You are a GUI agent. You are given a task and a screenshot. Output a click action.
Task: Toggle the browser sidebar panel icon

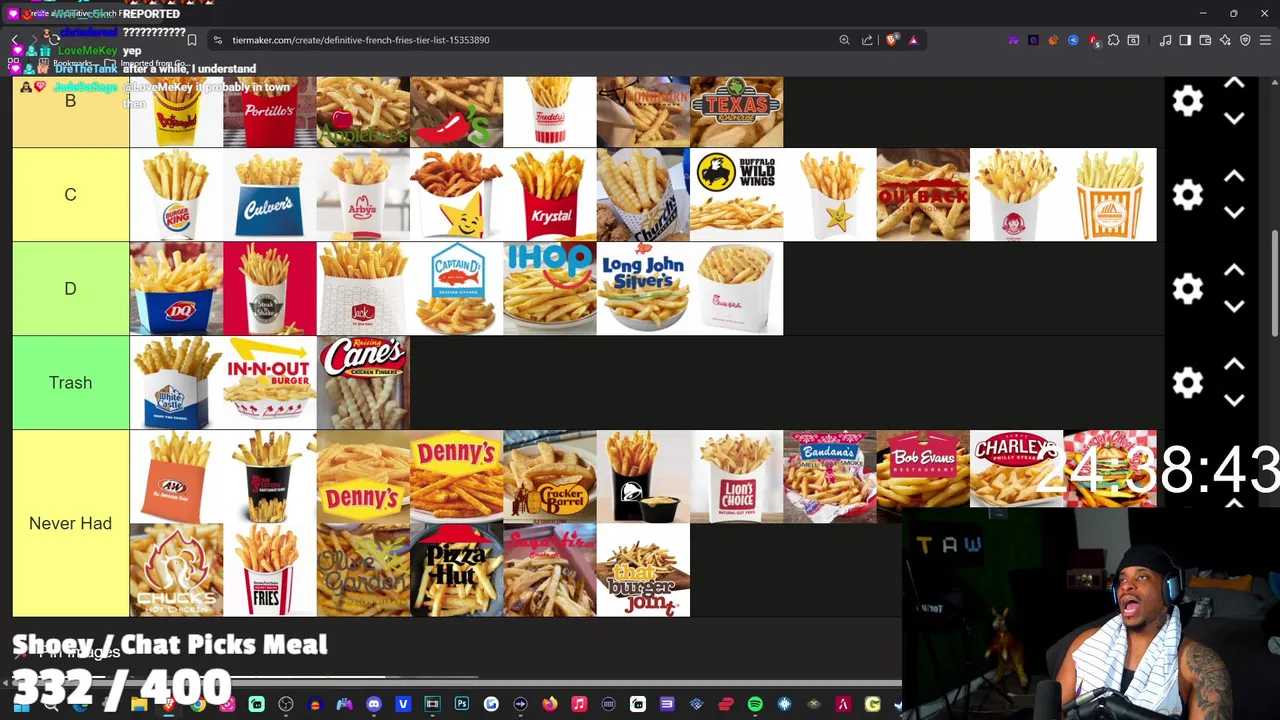point(1185,40)
